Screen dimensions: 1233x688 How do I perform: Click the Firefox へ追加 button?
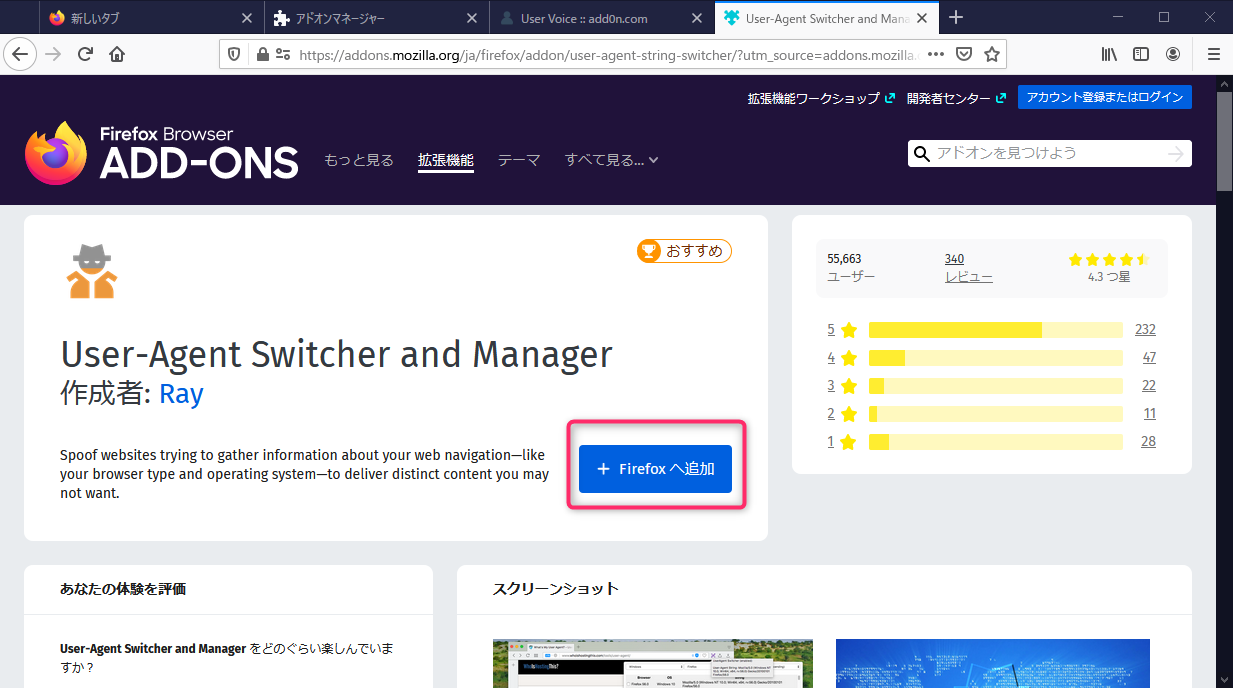point(655,469)
